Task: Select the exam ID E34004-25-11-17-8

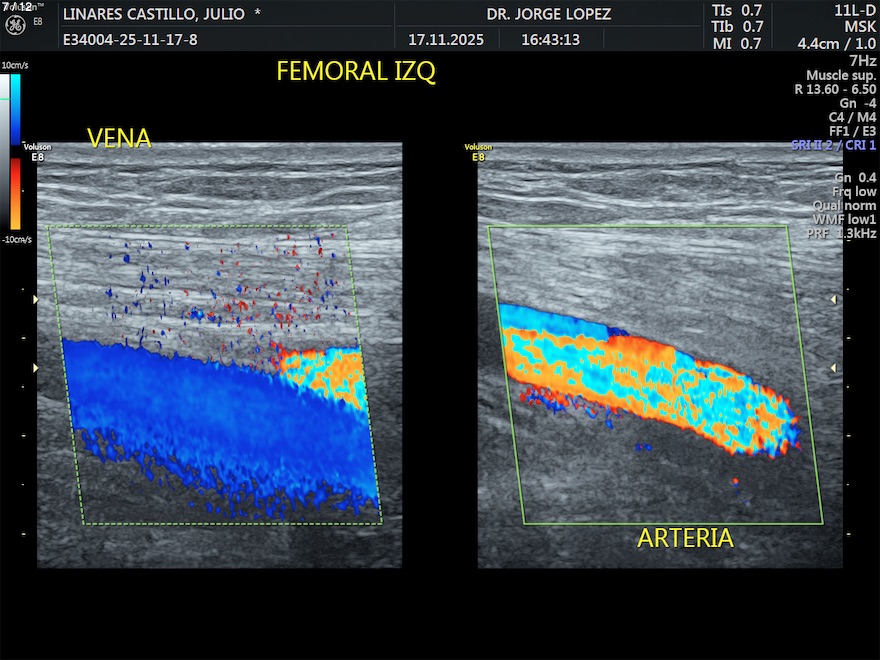Action: [130, 41]
